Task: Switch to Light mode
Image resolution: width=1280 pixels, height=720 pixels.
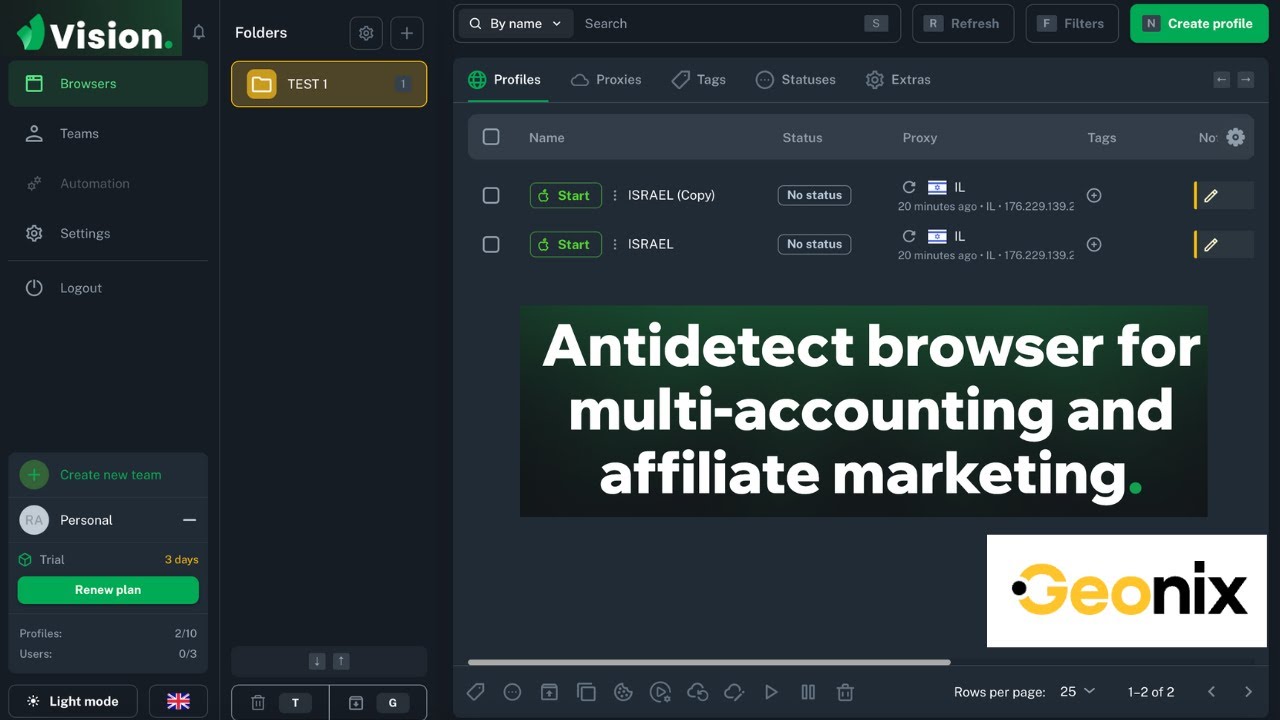Action: point(73,701)
